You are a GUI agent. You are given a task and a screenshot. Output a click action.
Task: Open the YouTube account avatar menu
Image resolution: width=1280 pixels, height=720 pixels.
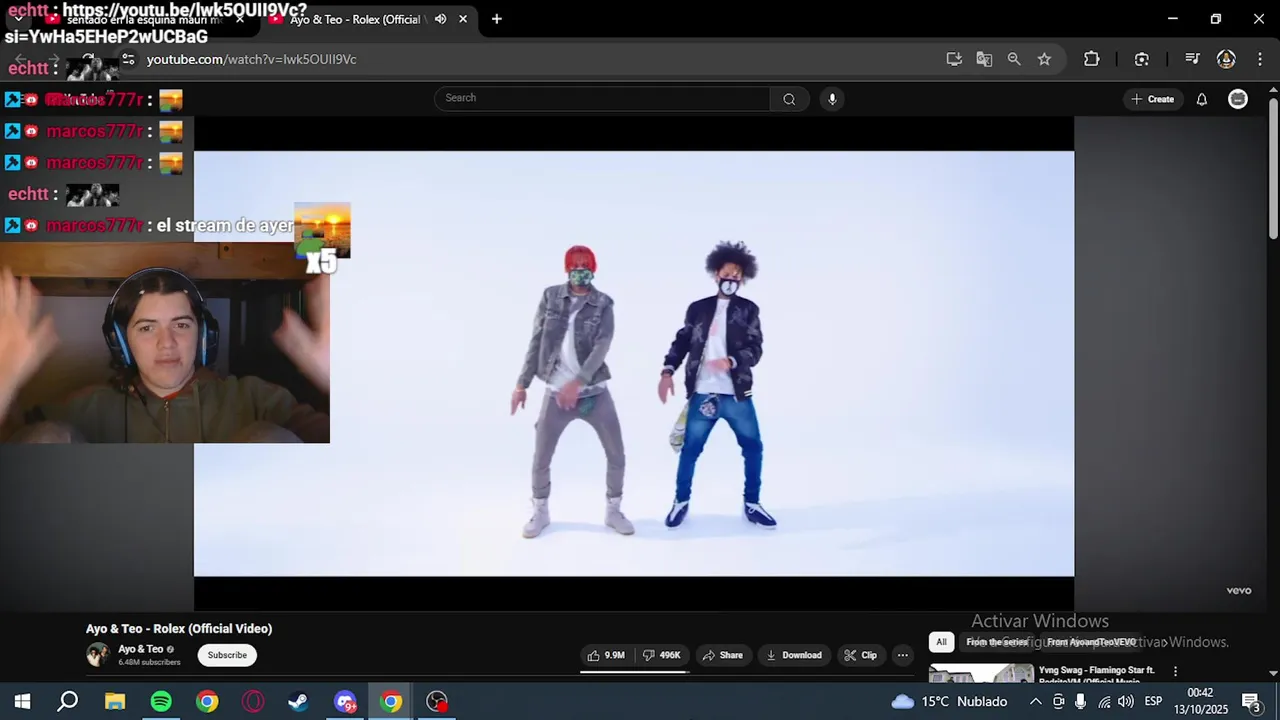[x=1238, y=99]
